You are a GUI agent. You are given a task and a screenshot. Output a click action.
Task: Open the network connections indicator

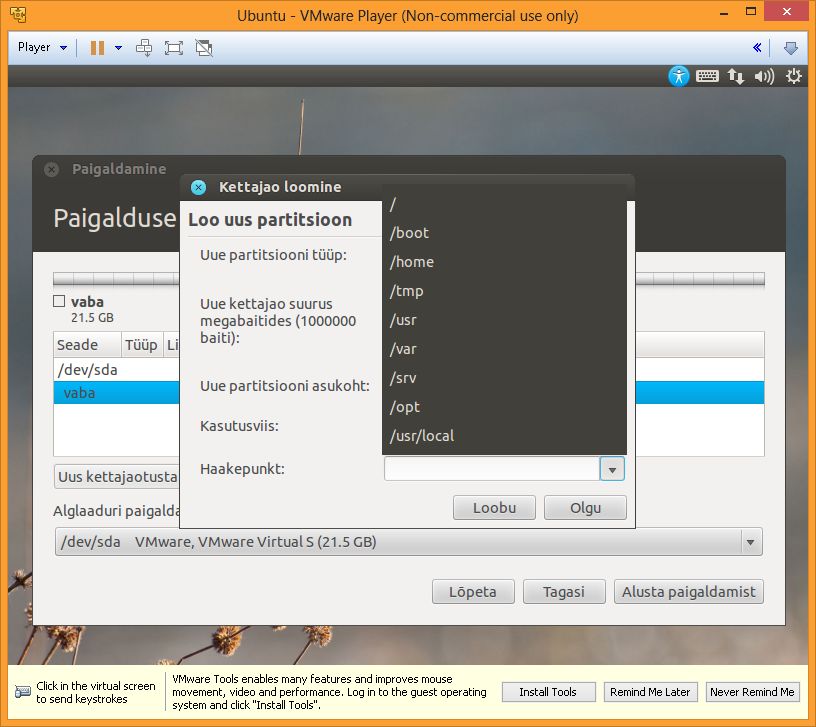(x=736, y=76)
